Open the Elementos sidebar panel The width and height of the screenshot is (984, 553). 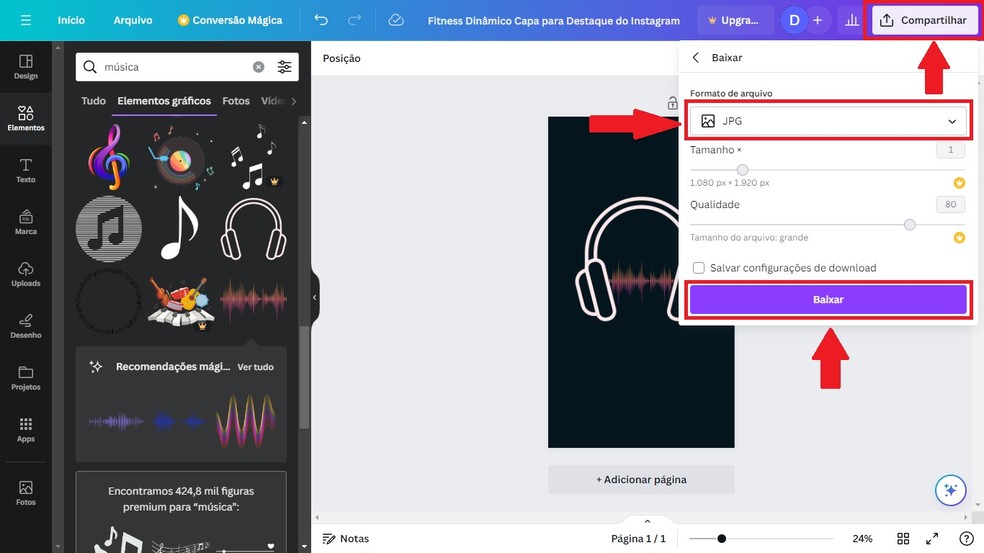point(26,118)
